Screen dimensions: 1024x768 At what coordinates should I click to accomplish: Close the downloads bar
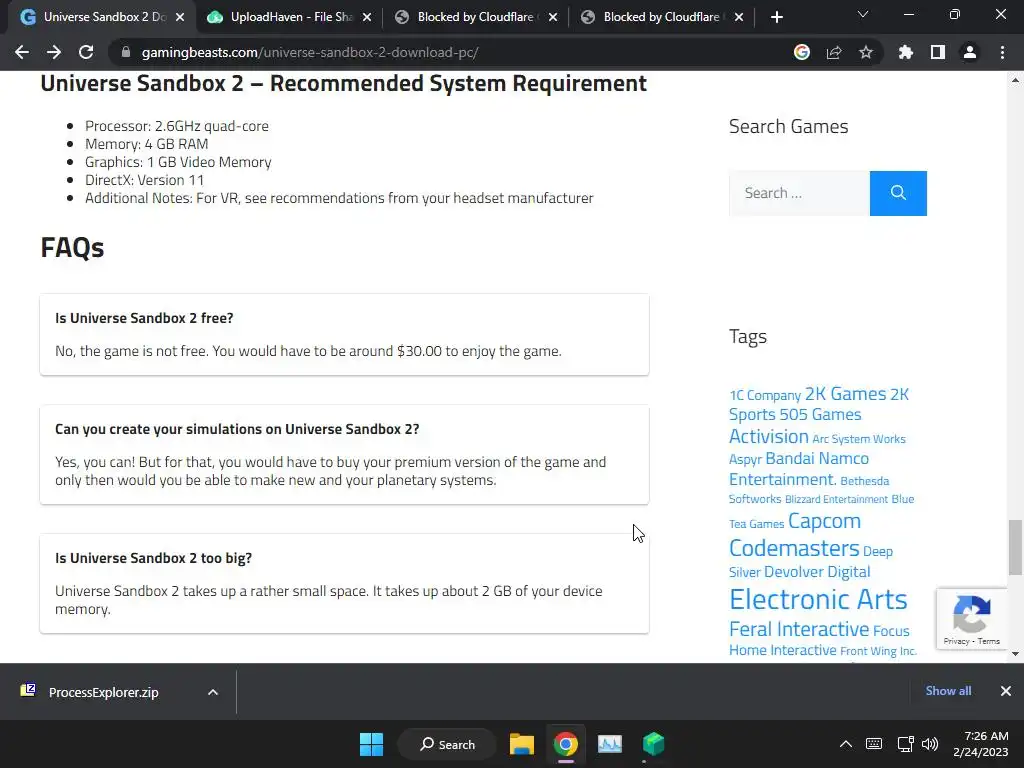pyautogui.click(x=1006, y=691)
